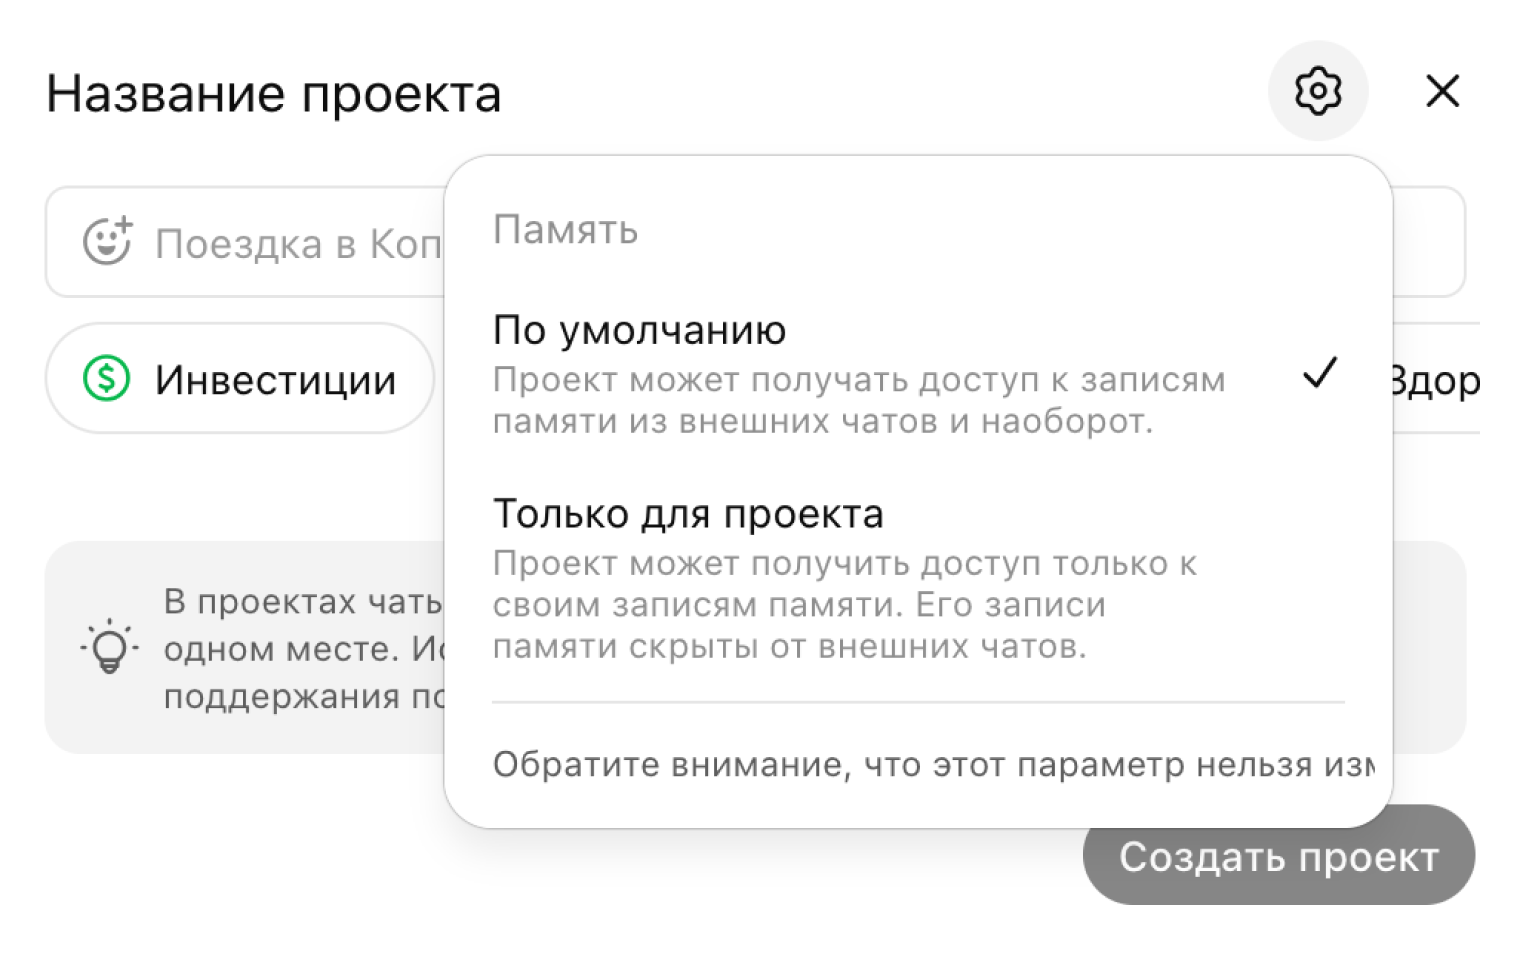The image size is (1520, 968).
Task: Click the Только для проекта description text
Action: [844, 605]
